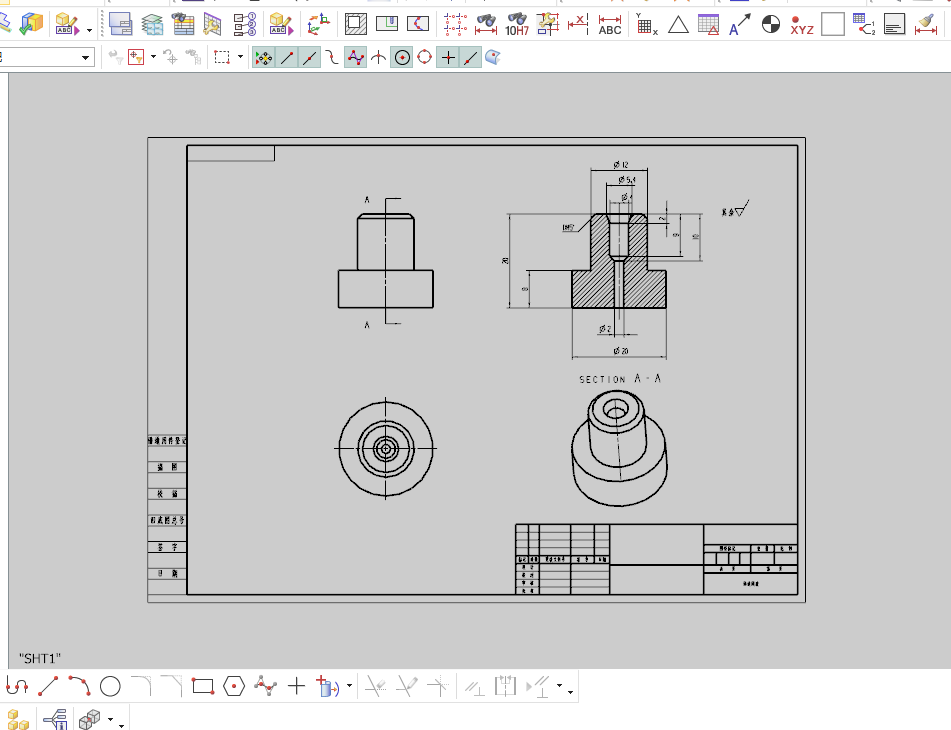Open the drafting ABC cube tool with dropdown
This screenshot has height=730, width=951.
tap(68, 24)
